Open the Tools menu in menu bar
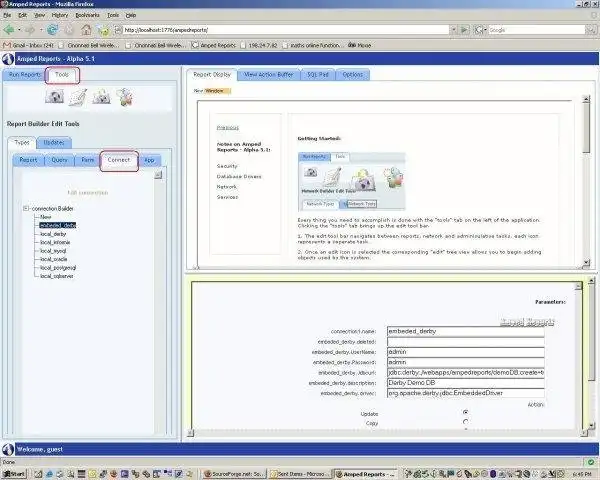 click(113, 15)
